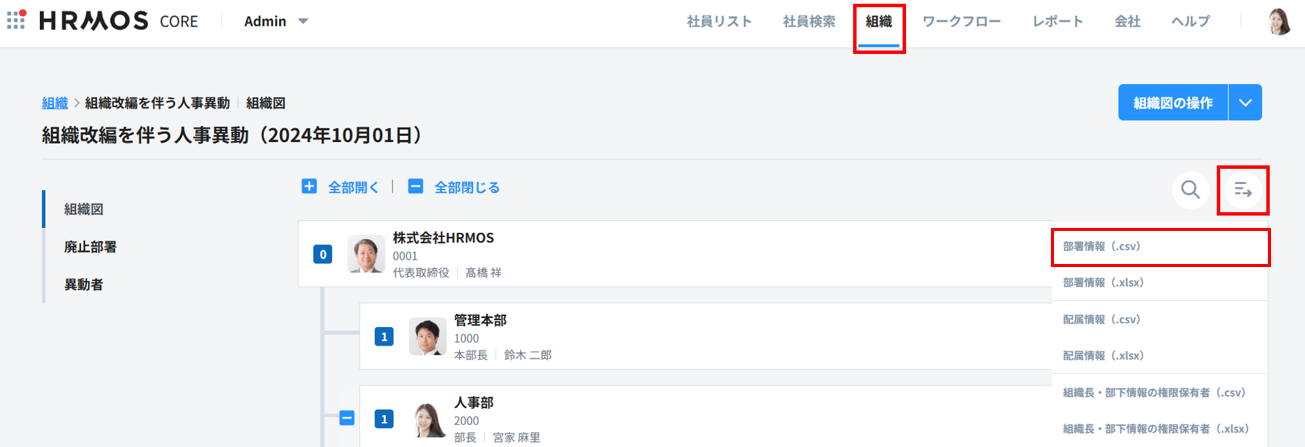Open the Admin role dropdown
The image size is (1305, 447).
click(x=276, y=21)
